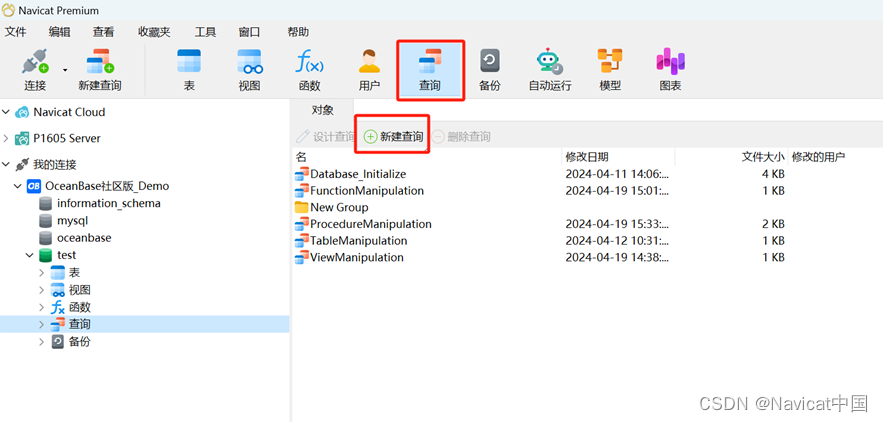This screenshot has height=422, width=883.
Task: Select P1605 Server in the tree
Action: [x=66, y=138]
